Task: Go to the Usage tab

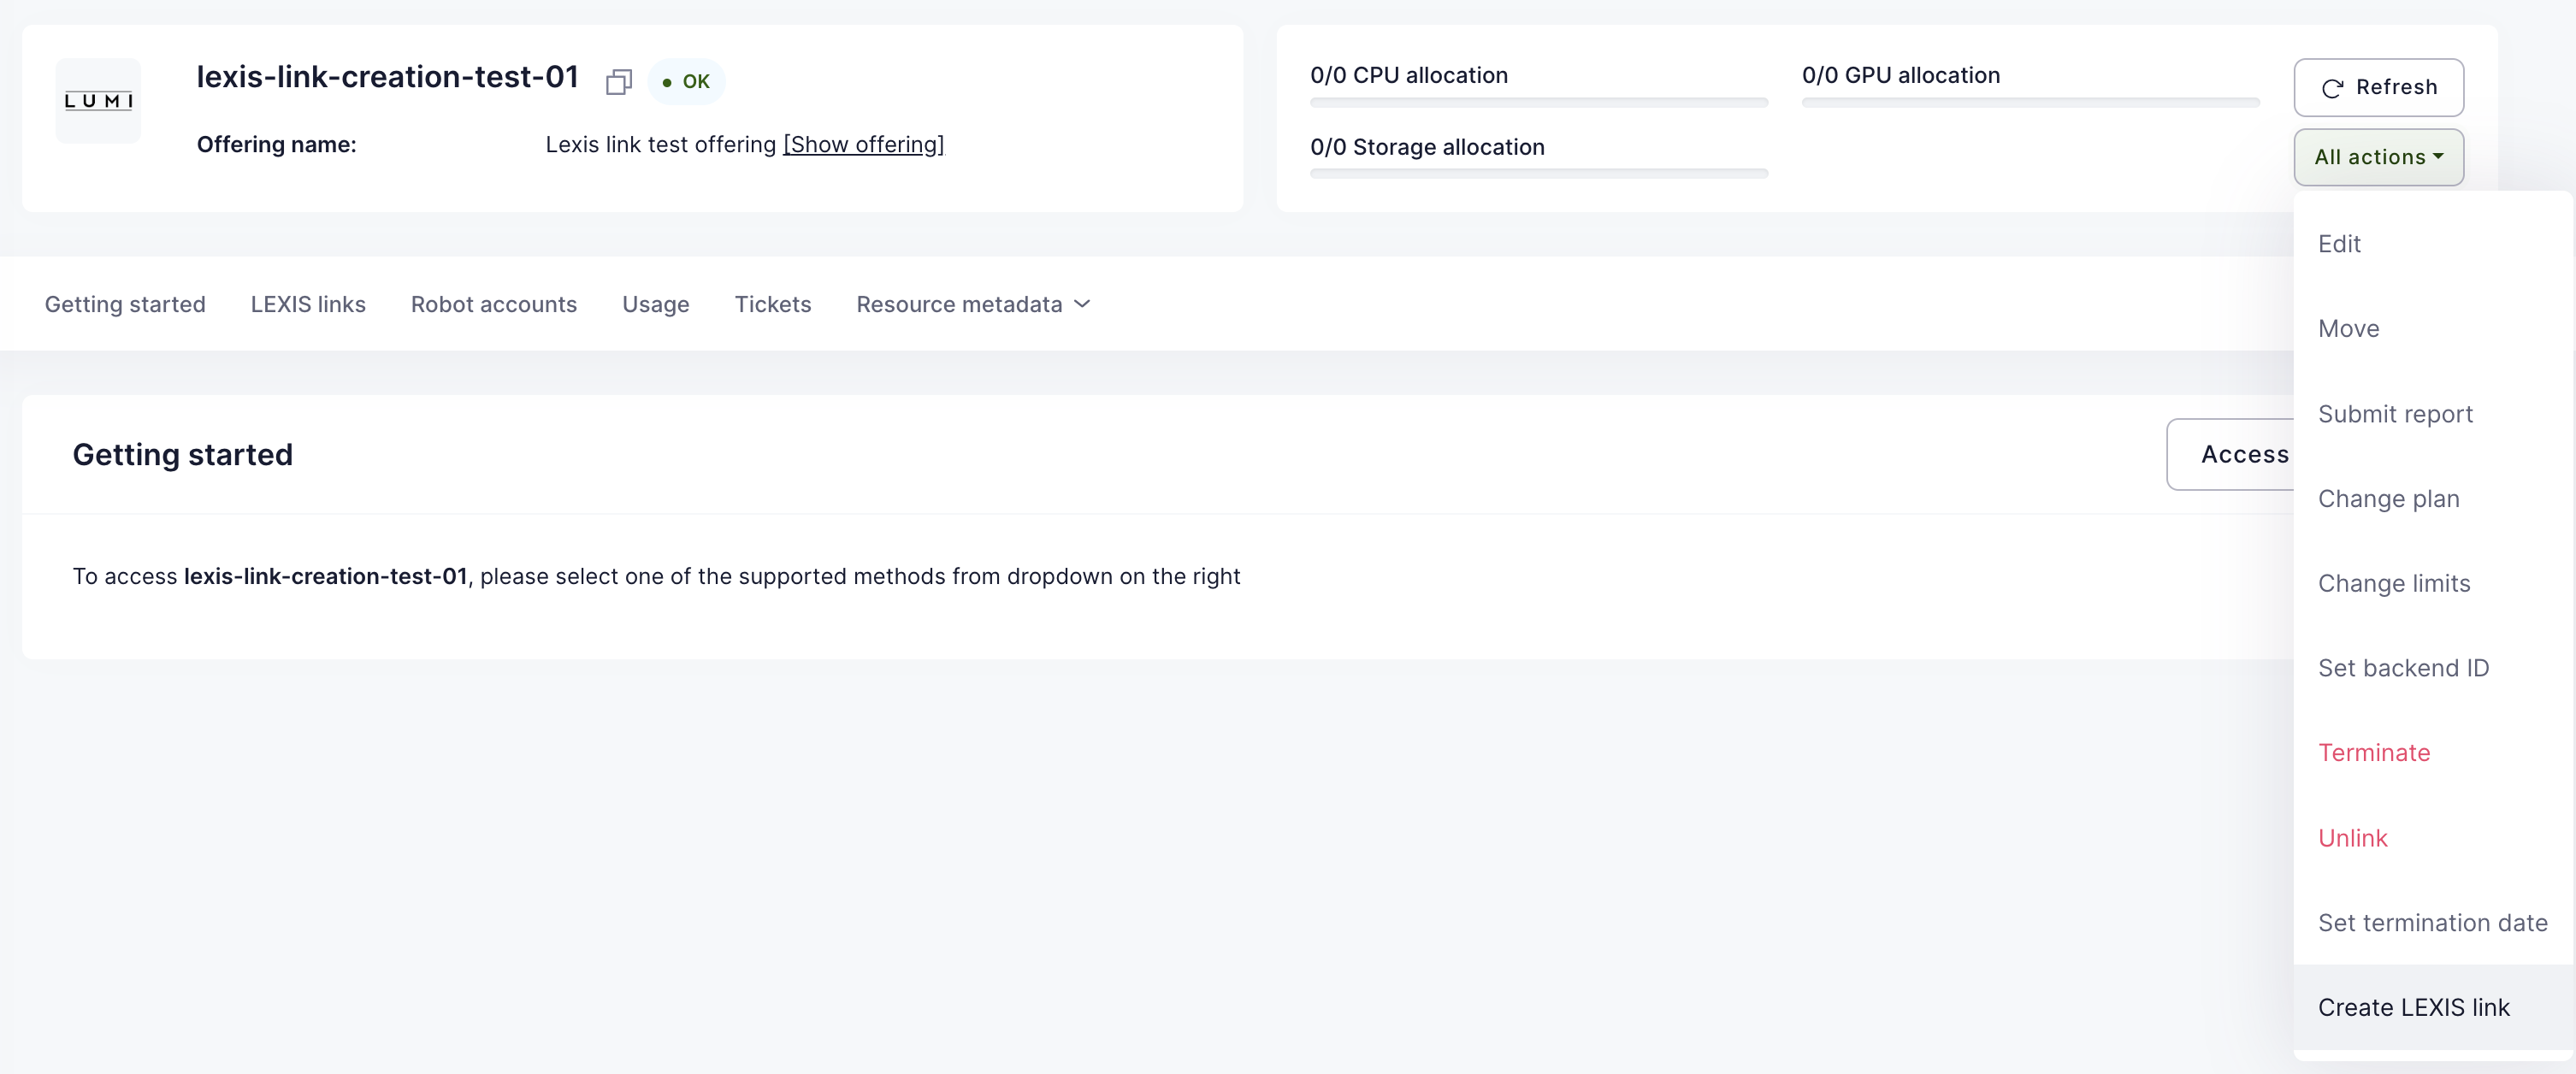Action: coord(655,304)
